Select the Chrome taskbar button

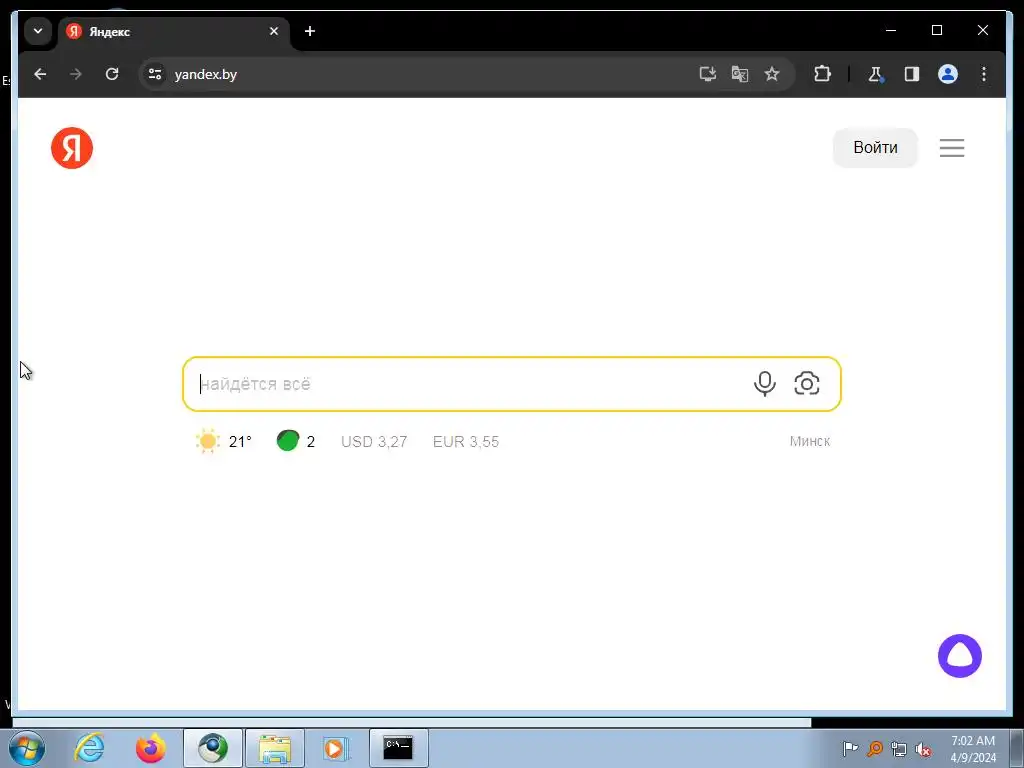click(213, 748)
